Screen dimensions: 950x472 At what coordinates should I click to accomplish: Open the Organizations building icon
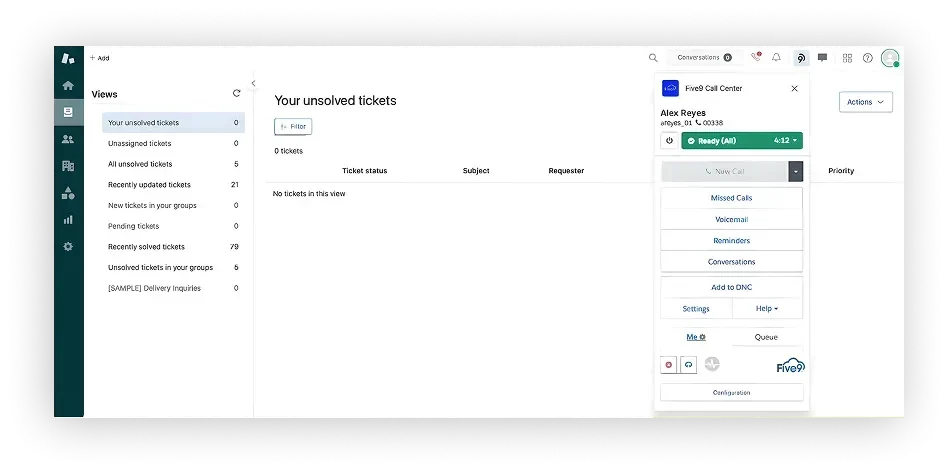click(x=68, y=165)
